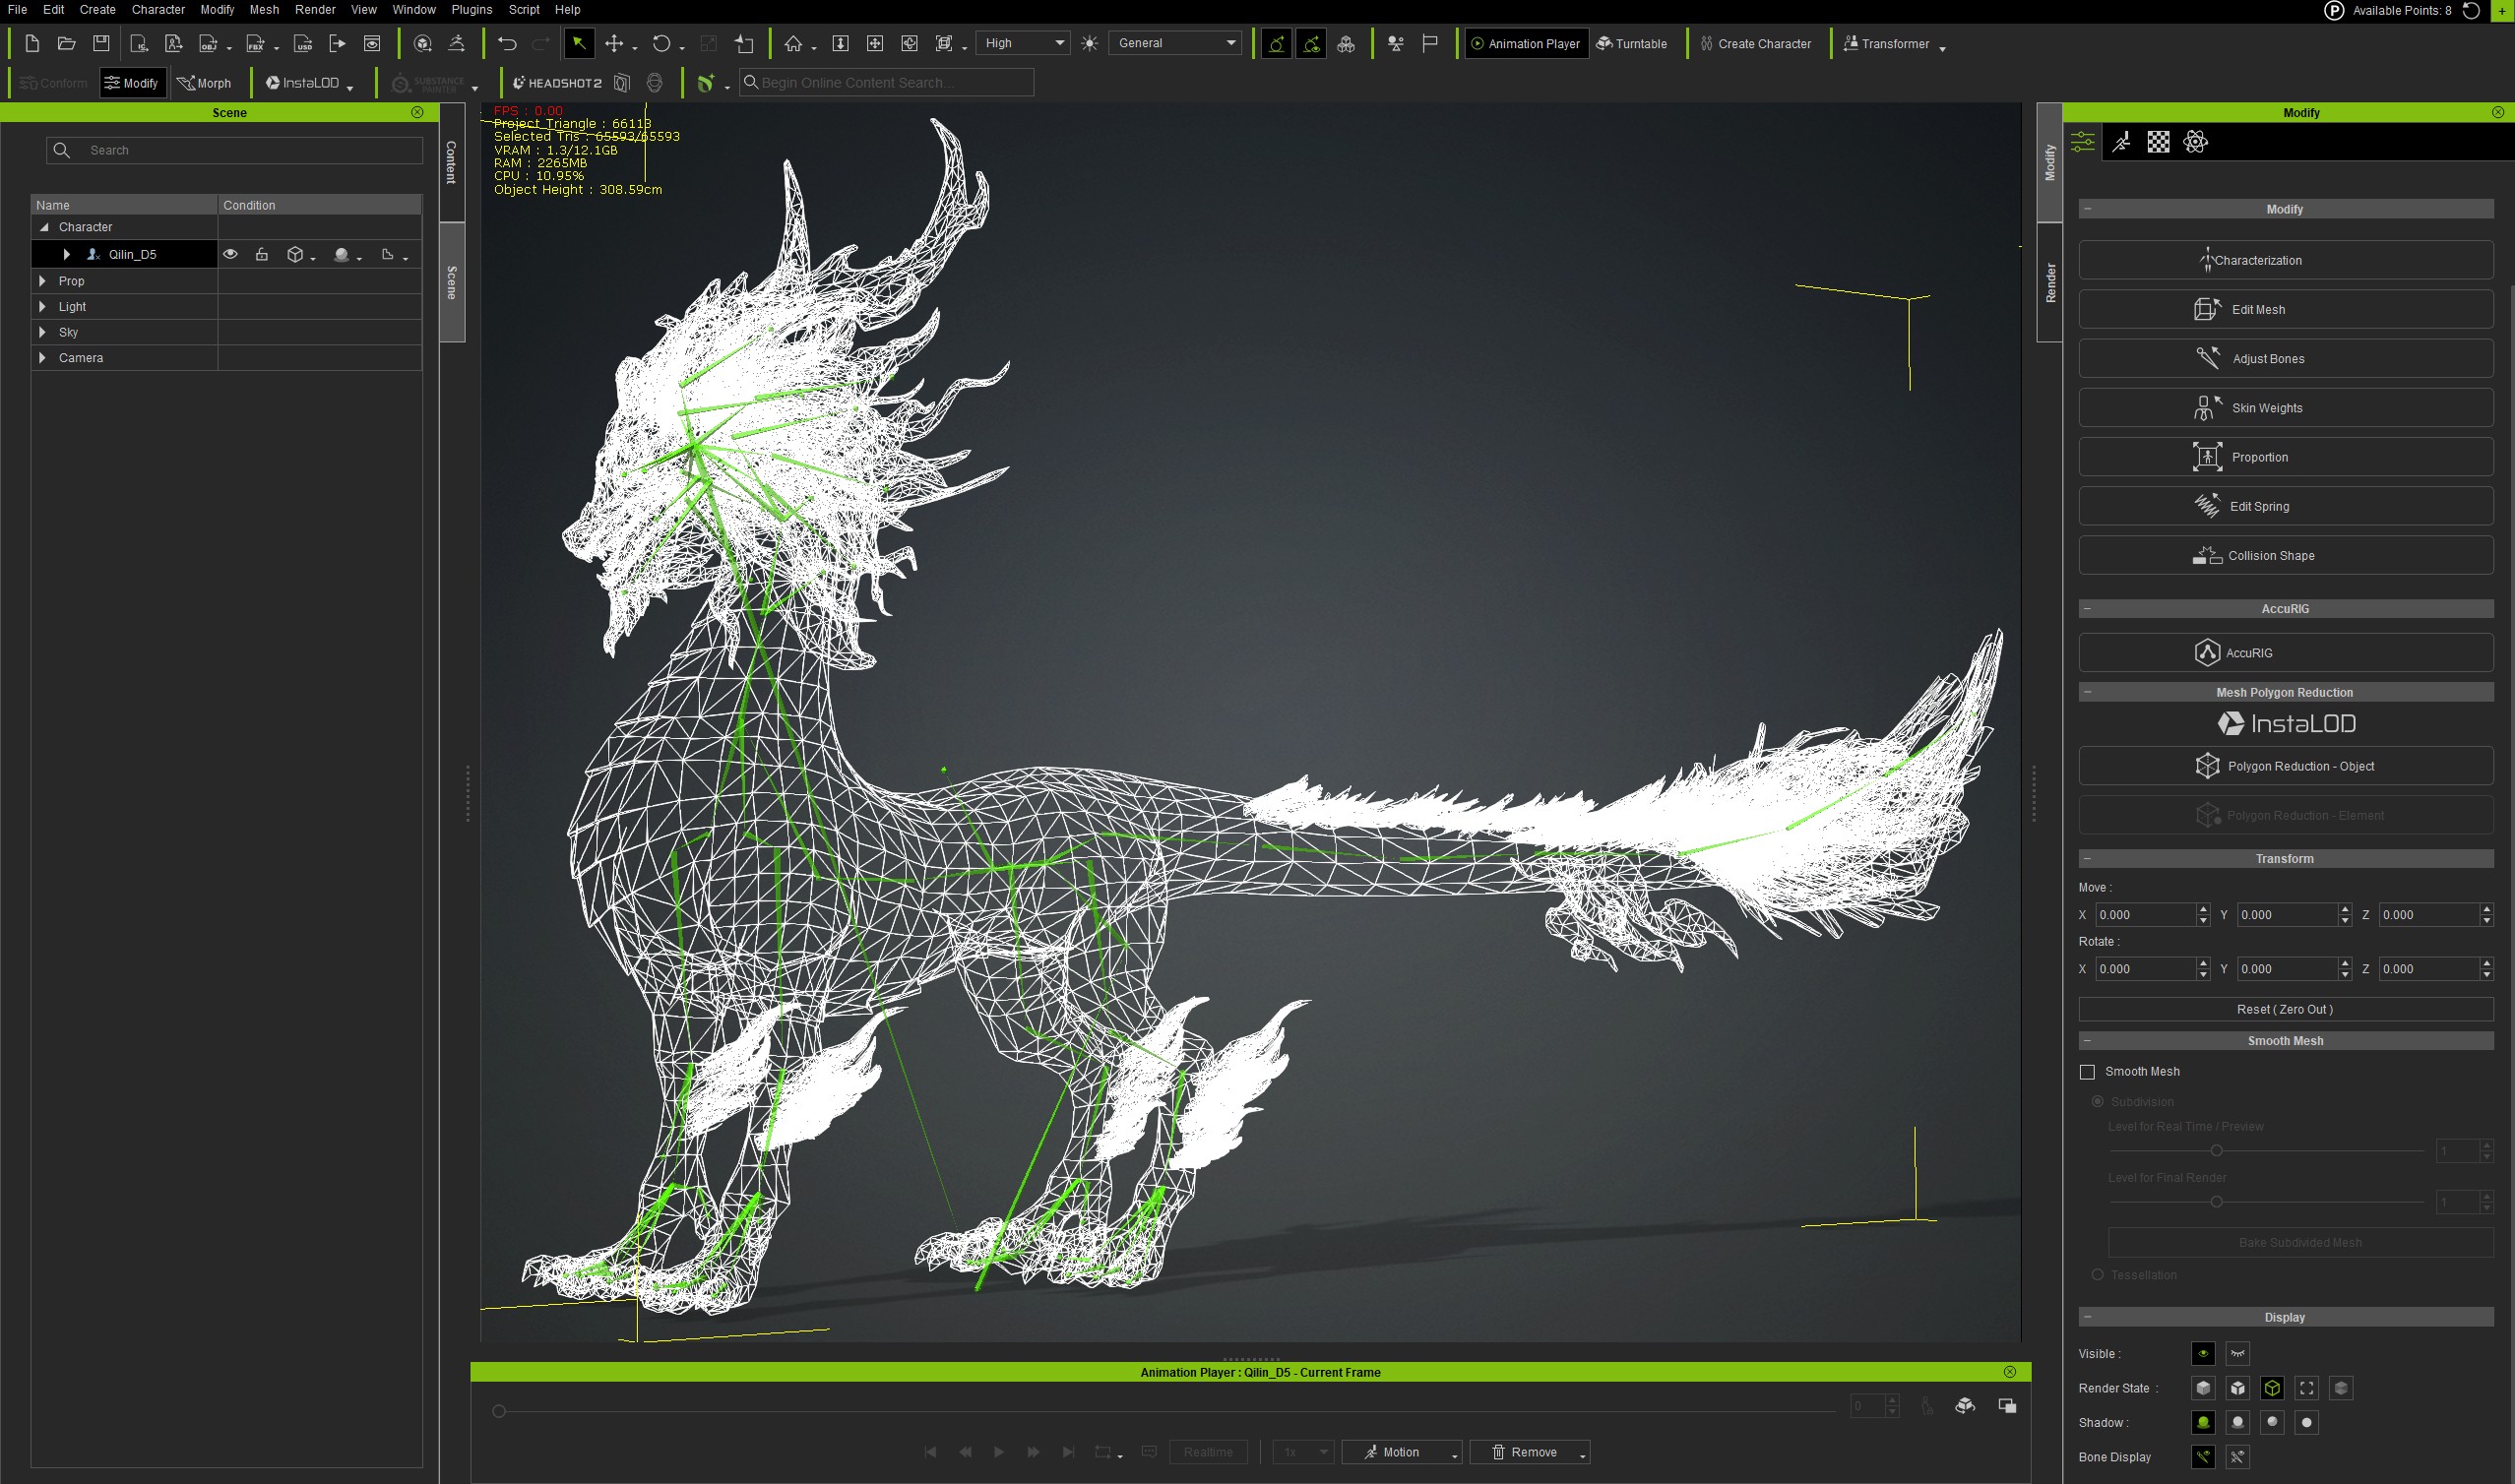Click Reset (Zero Out) button

(x=2285, y=1009)
